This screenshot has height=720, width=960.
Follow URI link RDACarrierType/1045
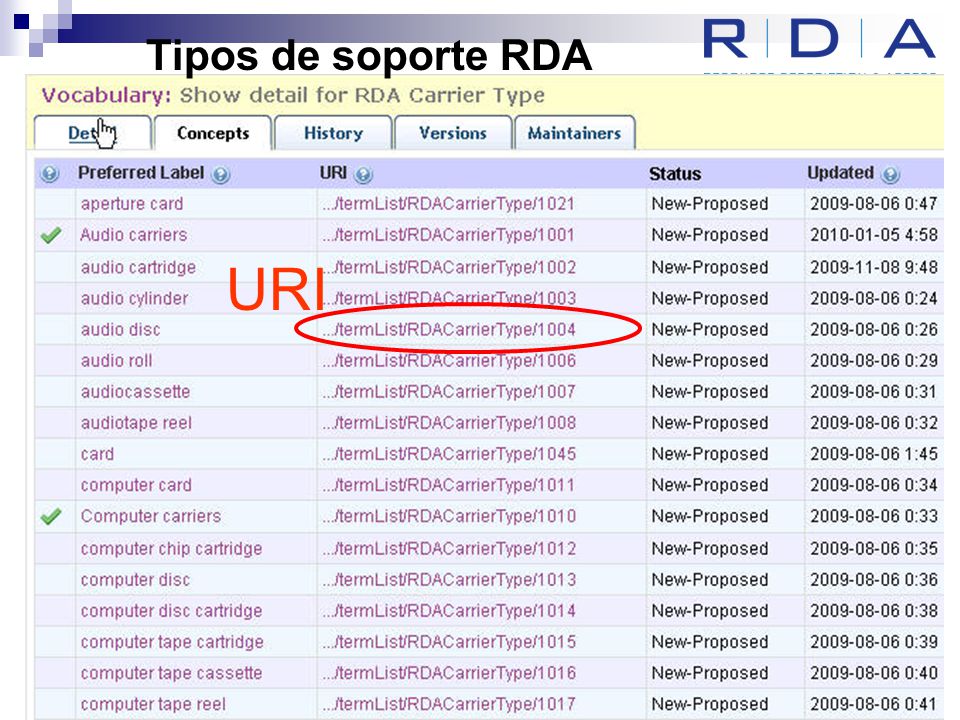[449, 454]
